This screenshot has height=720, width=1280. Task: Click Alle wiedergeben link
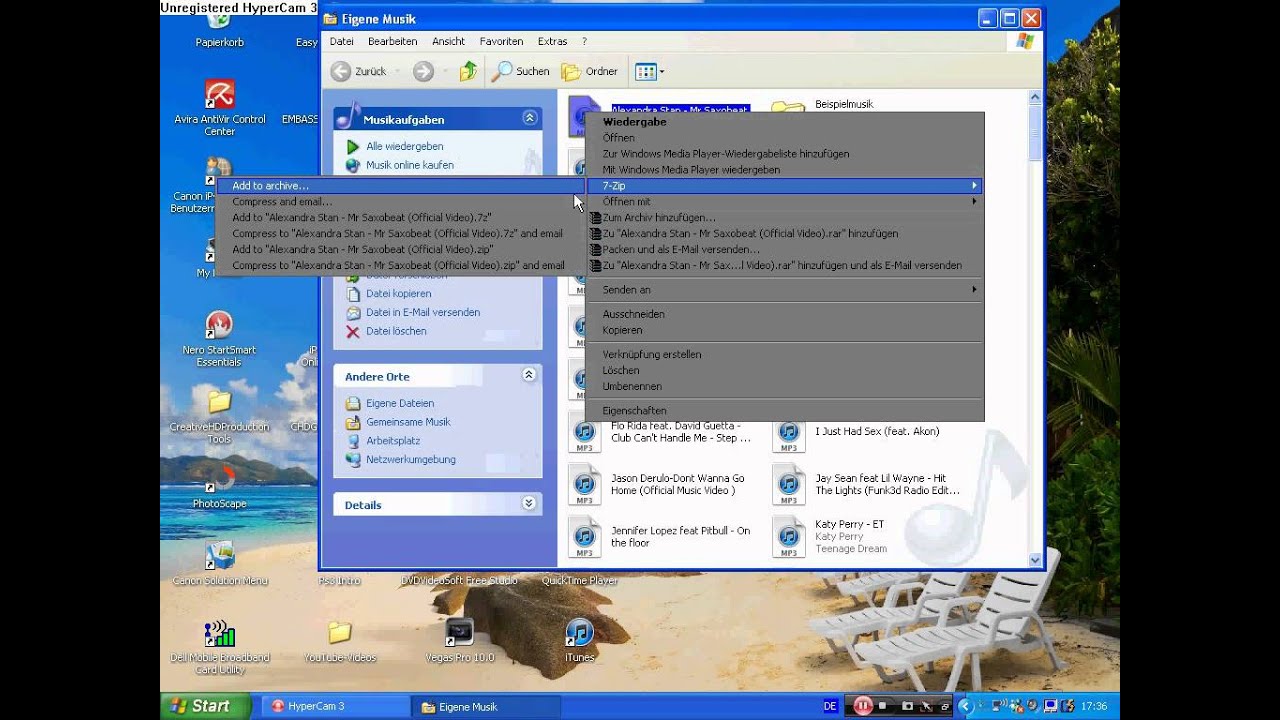click(x=404, y=146)
